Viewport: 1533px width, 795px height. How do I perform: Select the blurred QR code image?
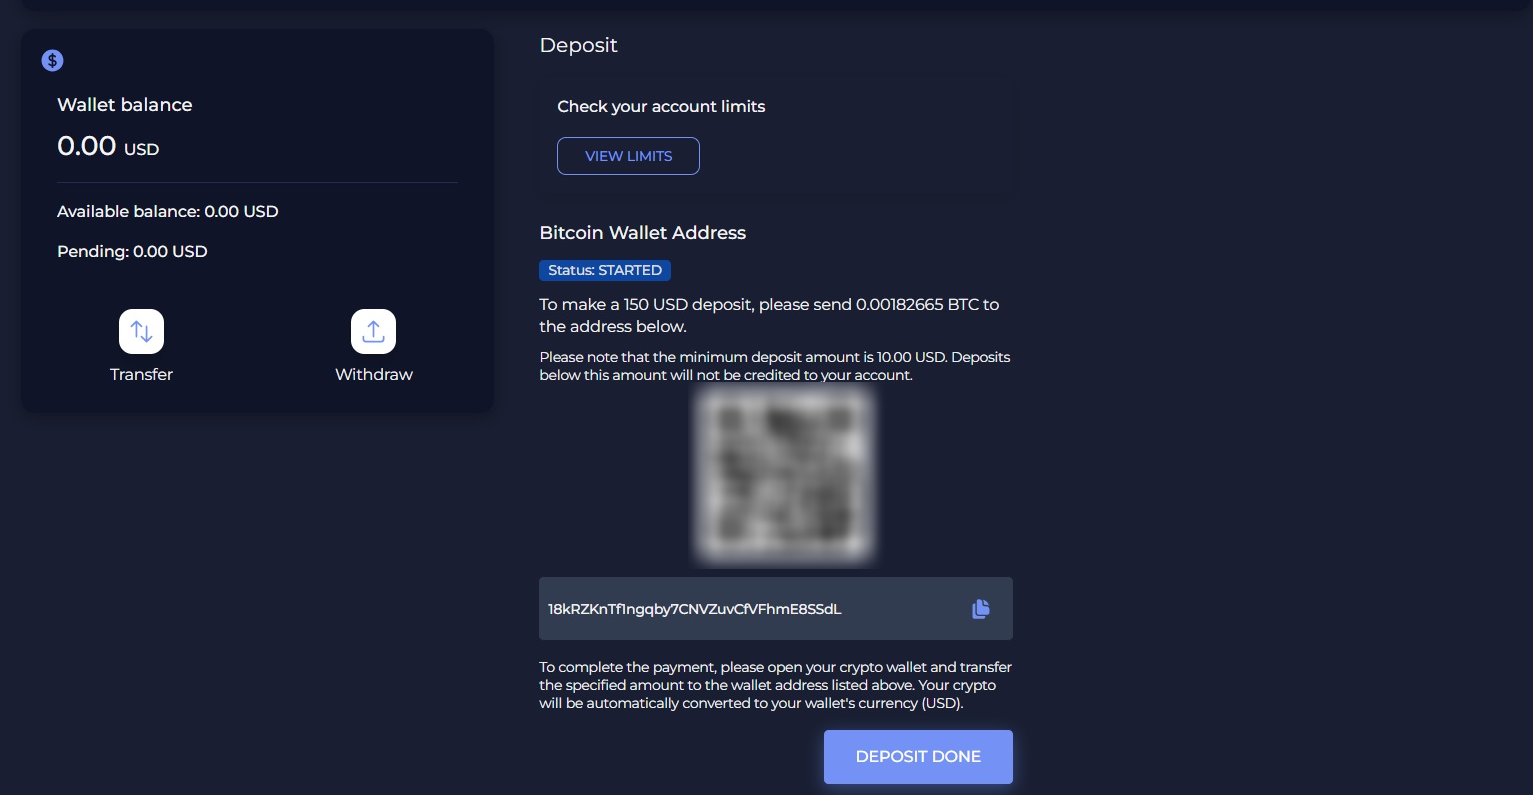coord(785,475)
